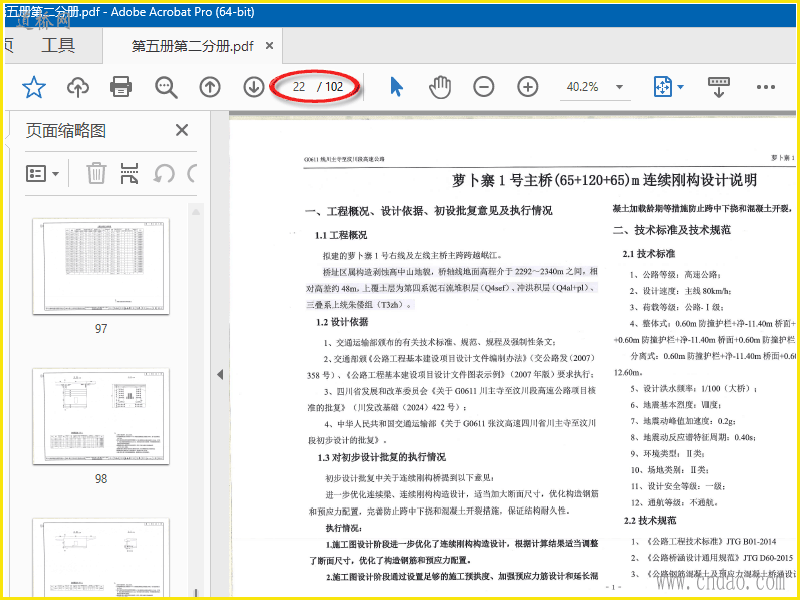Zoom in using the plus button
Image resolution: width=800 pixels, height=600 pixels.
tap(528, 87)
